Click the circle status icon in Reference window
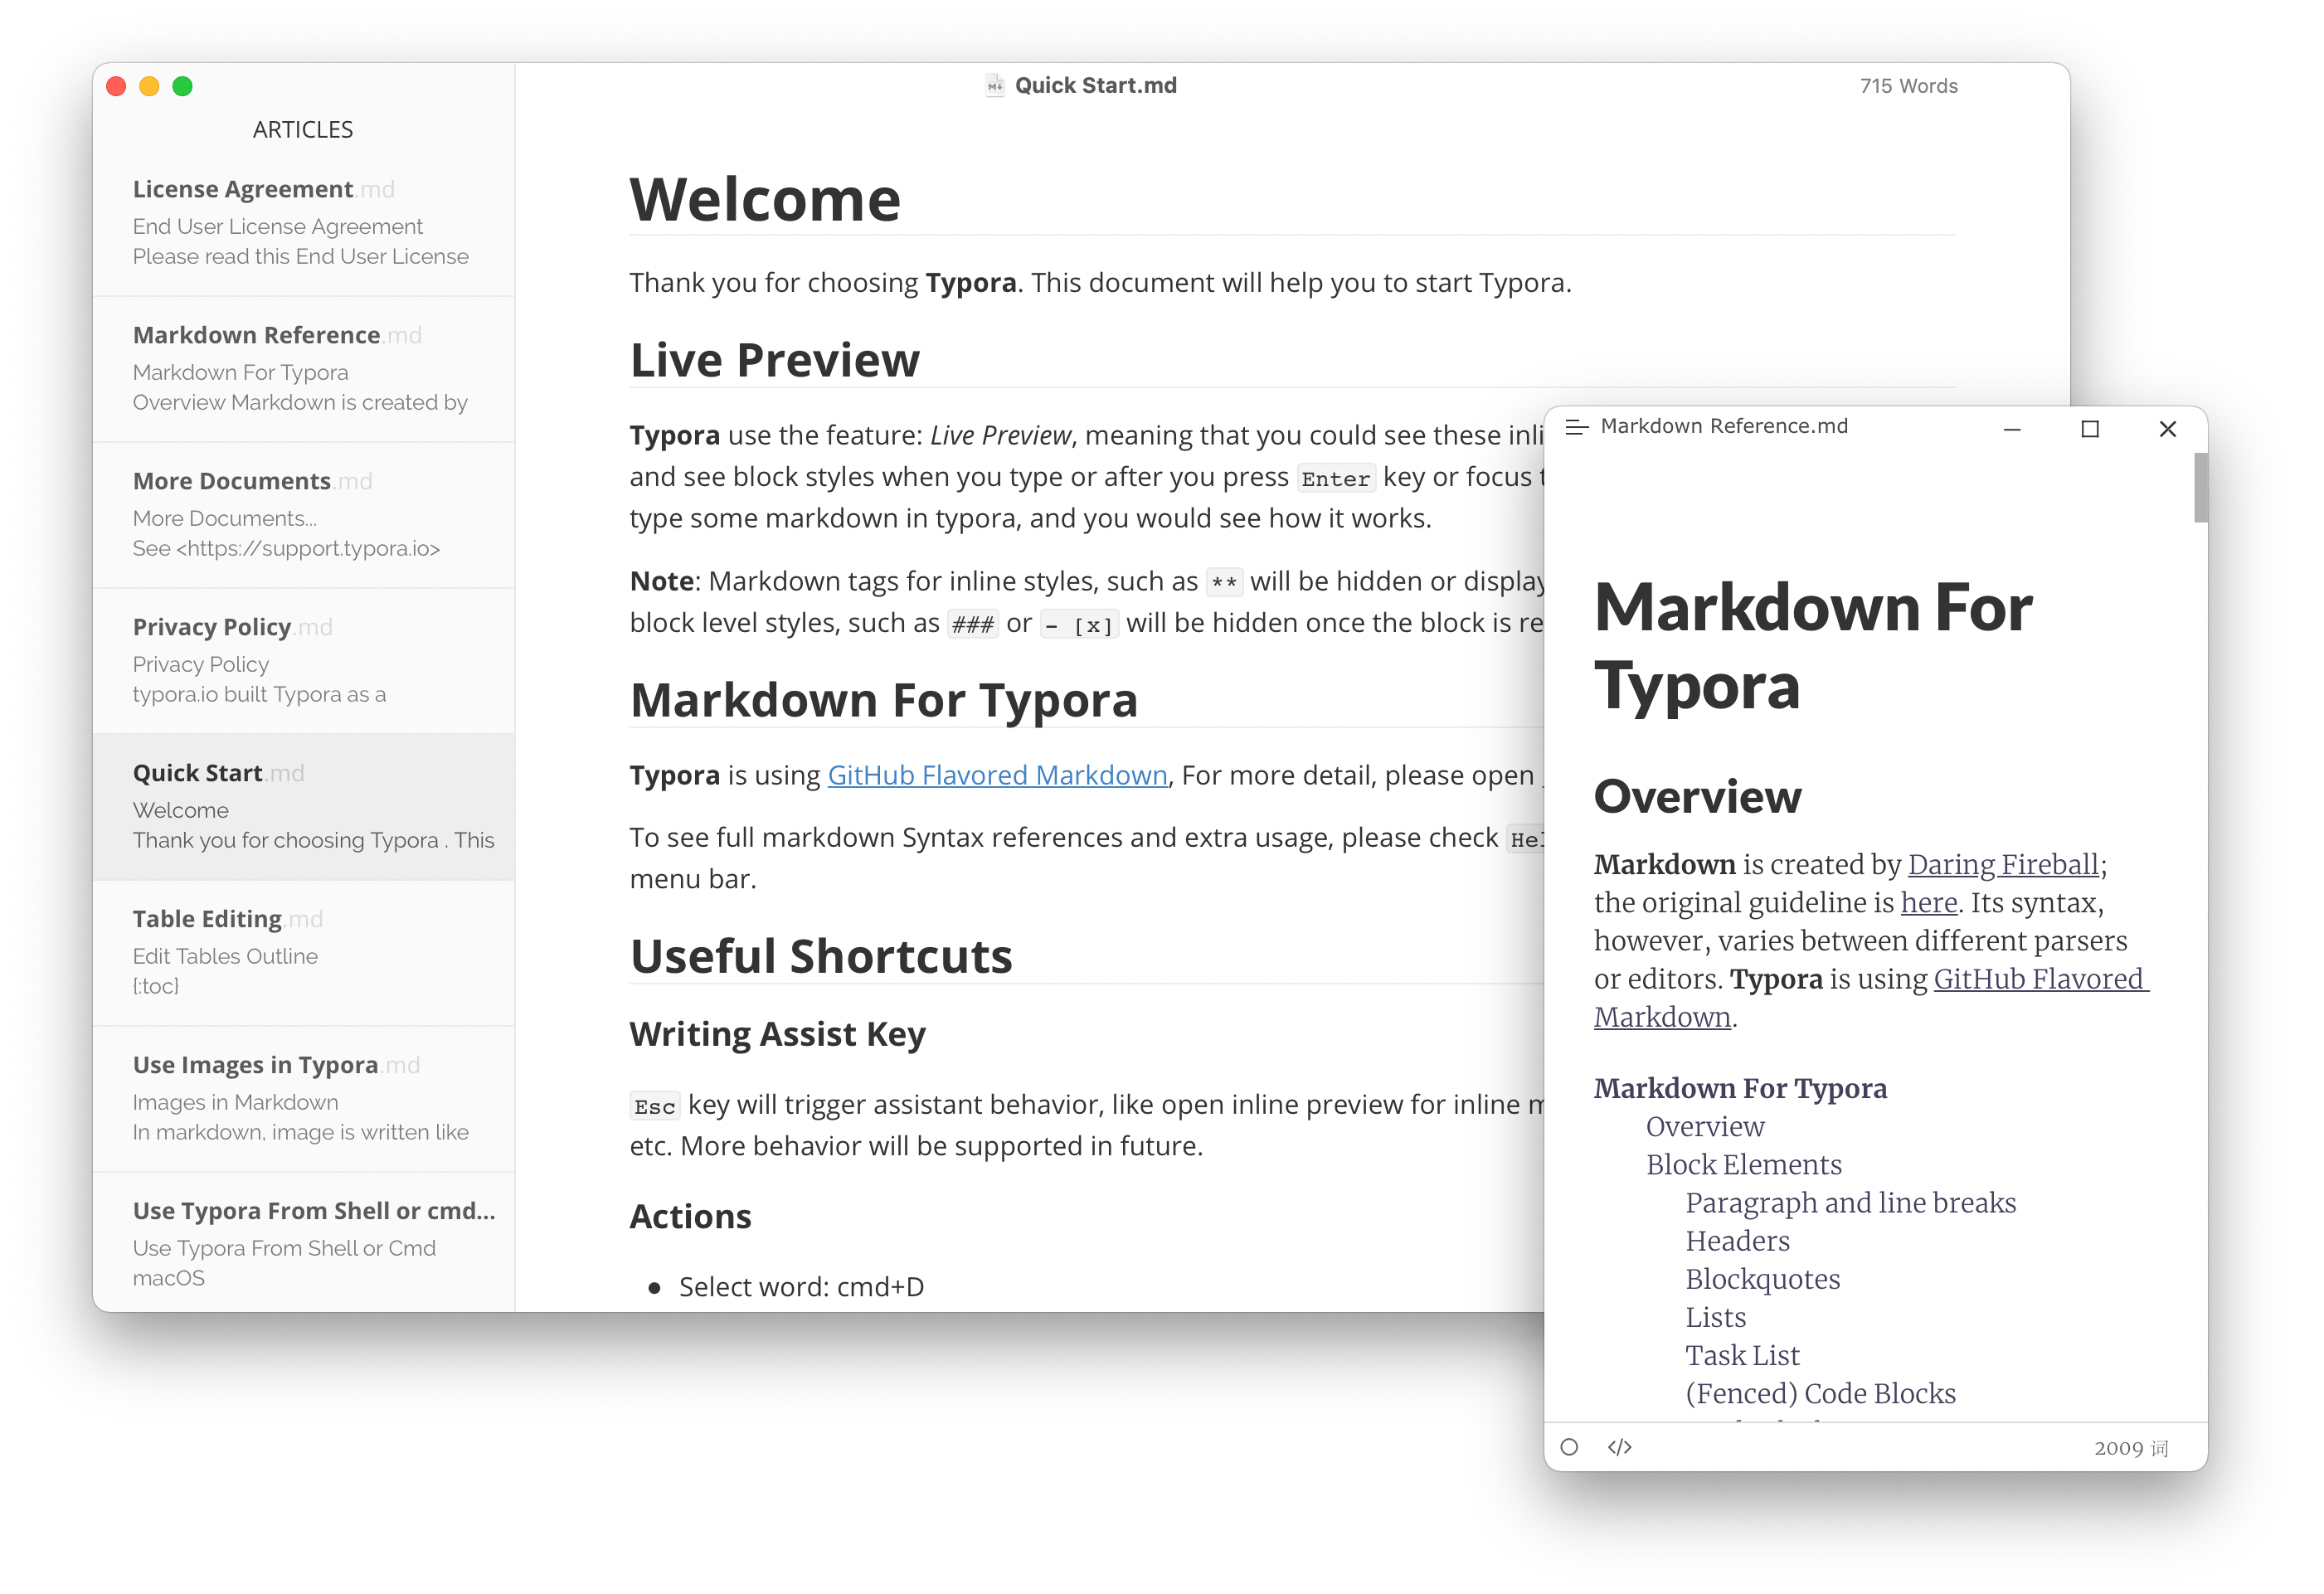 click(1568, 1446)
